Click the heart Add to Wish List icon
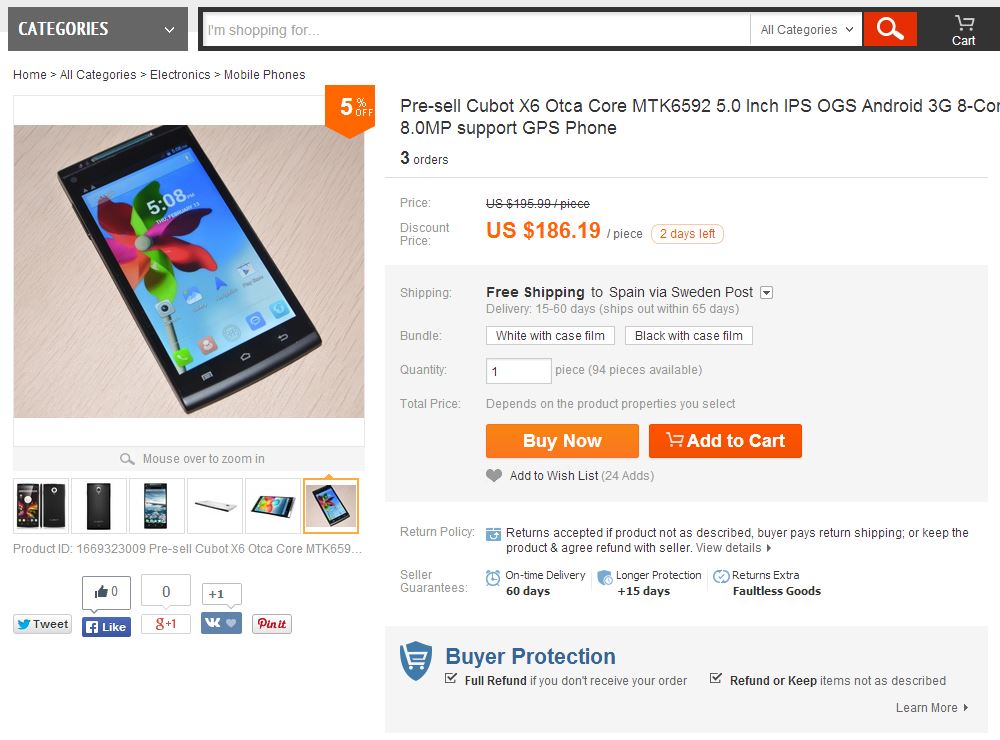The image size is (1000, 740). (494, 476)
